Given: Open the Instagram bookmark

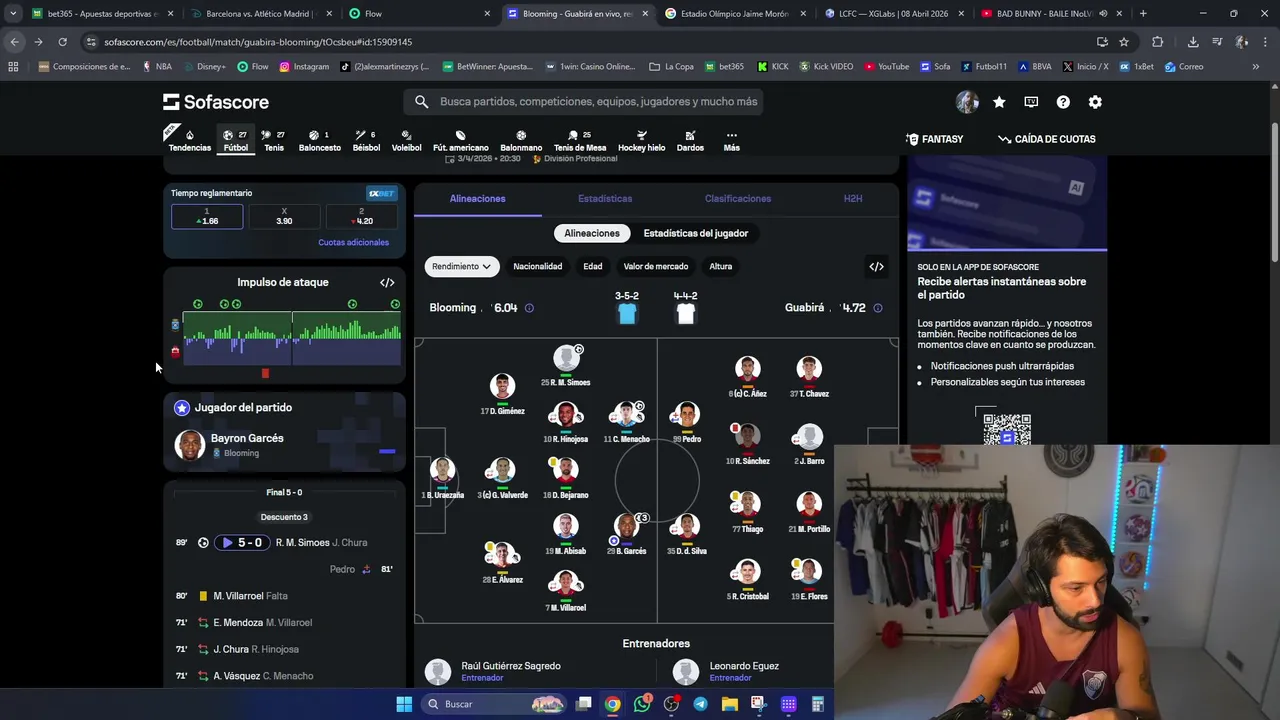Looking at the screenshot, I should coord(304,67).
